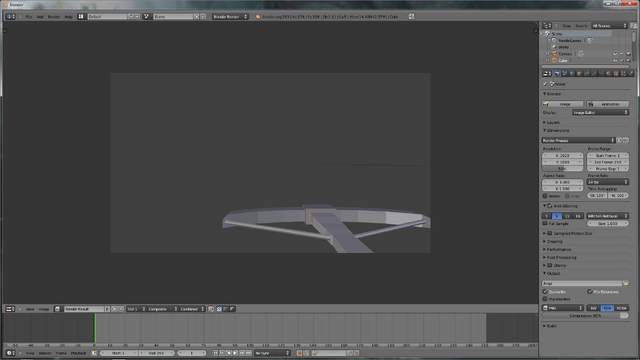Image resolution: width=640 pixels, height=360 pixels.
Task: Enable the Stamp checkbox
Action: coord(550,265)
